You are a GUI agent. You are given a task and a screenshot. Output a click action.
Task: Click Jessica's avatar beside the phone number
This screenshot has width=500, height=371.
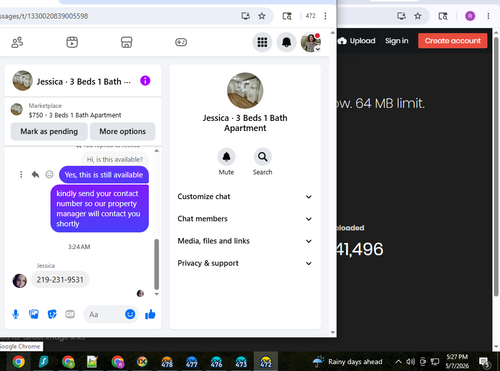pyautogui.click(x=20, y=281)
